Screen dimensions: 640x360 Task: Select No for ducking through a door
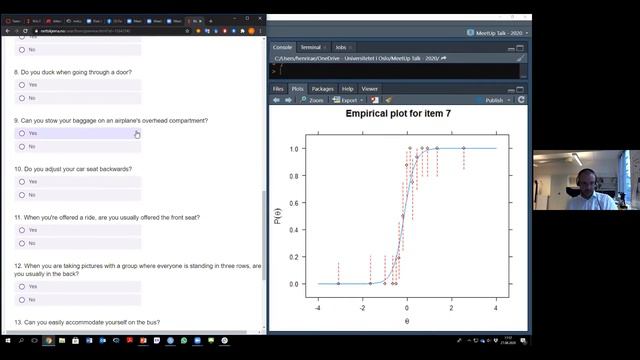(x=22, y=98)
